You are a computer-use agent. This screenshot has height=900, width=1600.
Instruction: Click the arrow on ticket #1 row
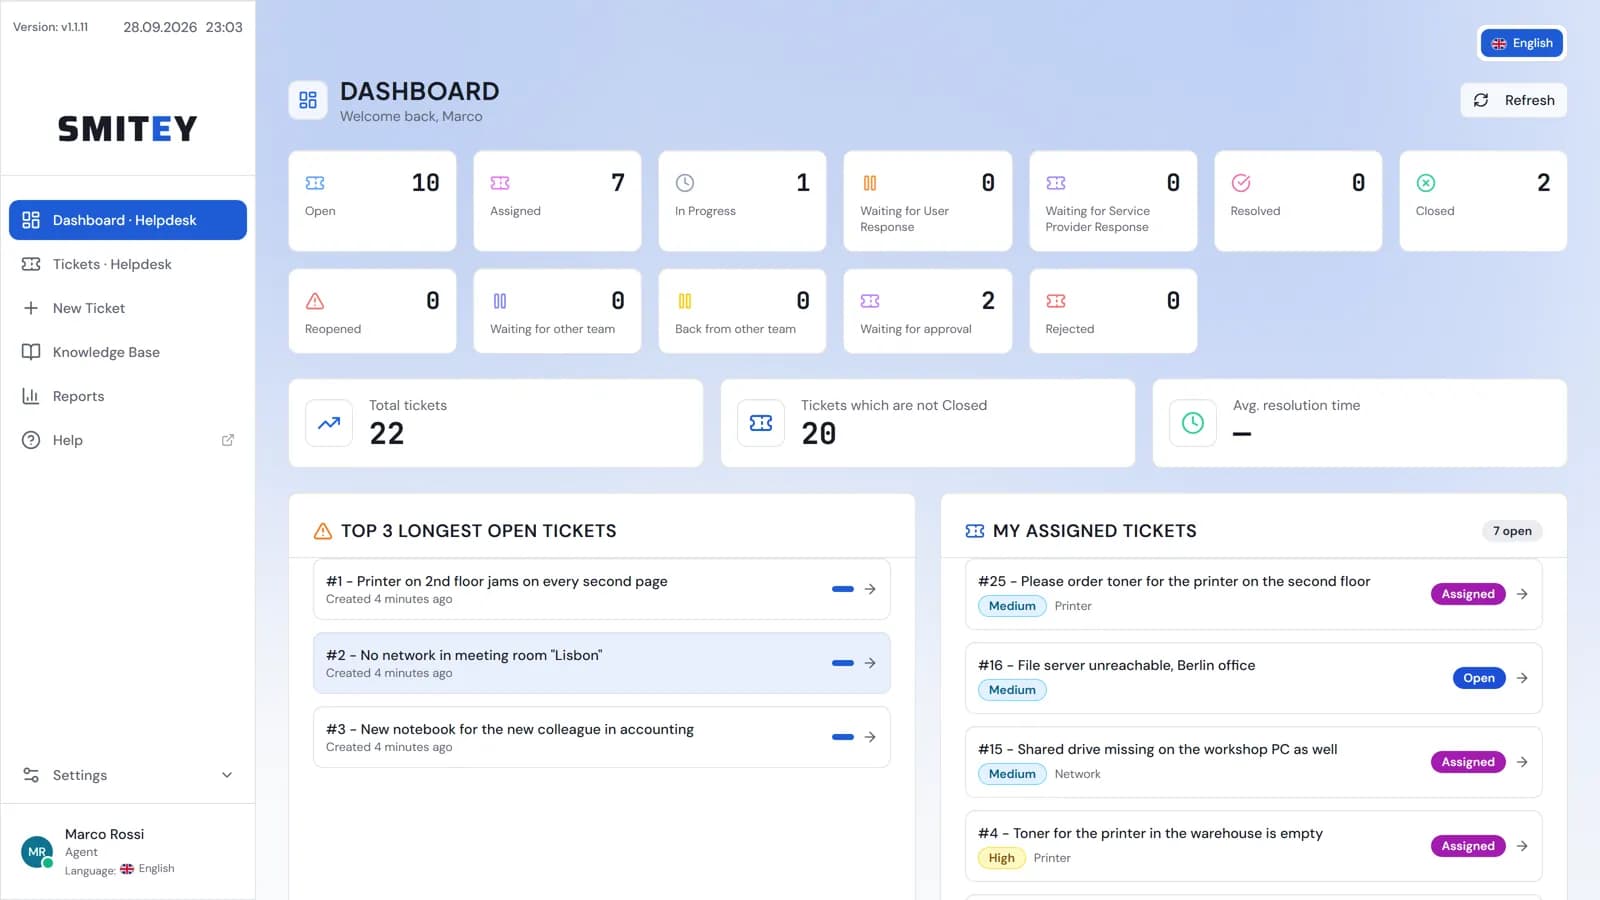click(870, 589)
